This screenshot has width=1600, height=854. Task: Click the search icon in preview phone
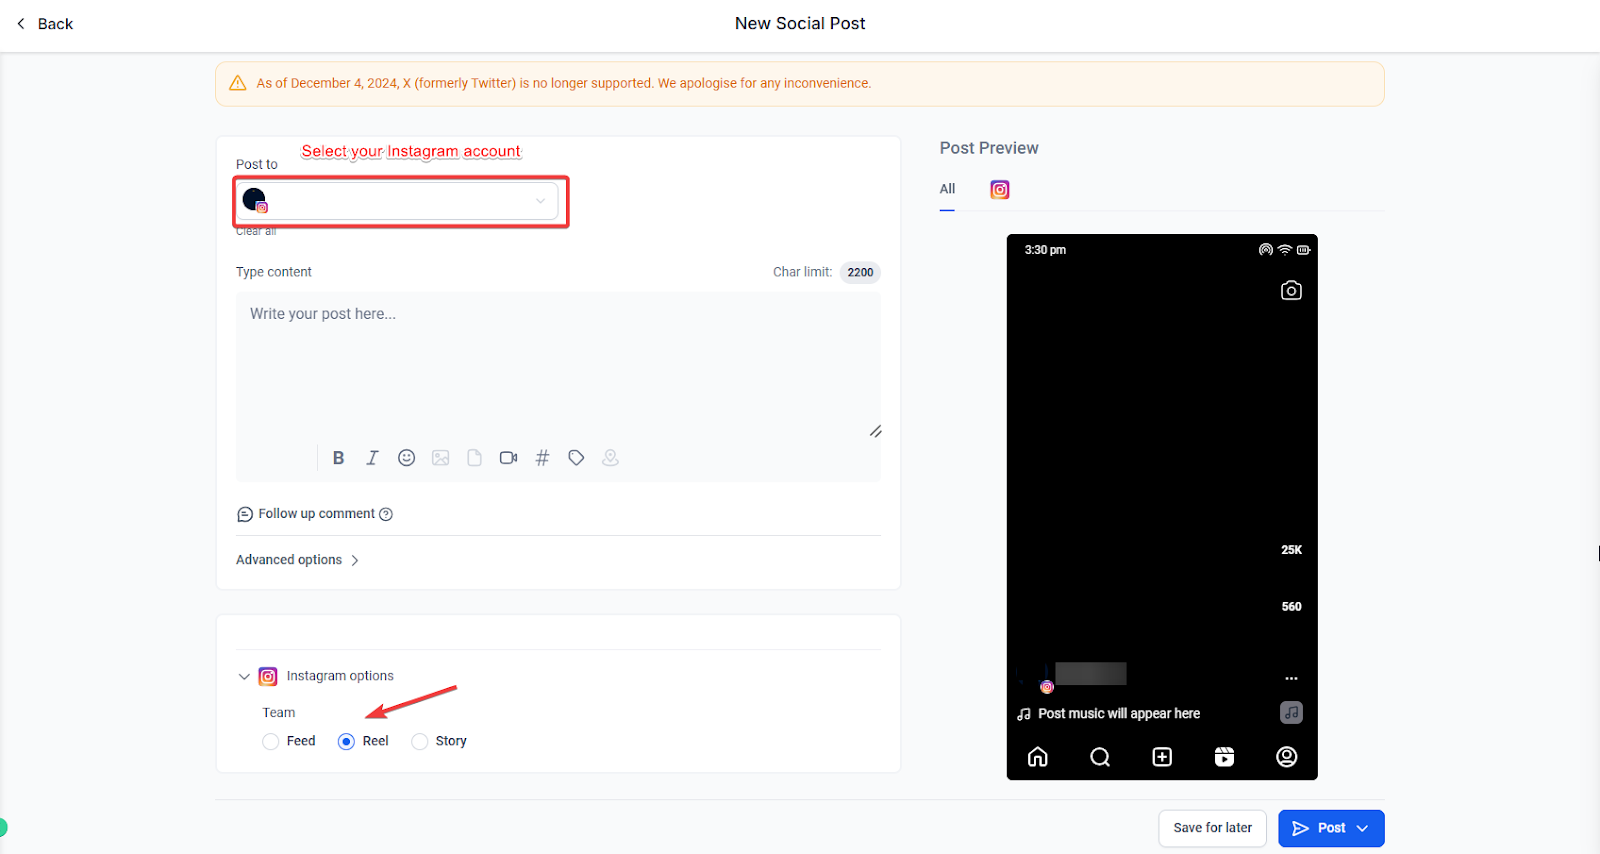(x=1100, y=757)
